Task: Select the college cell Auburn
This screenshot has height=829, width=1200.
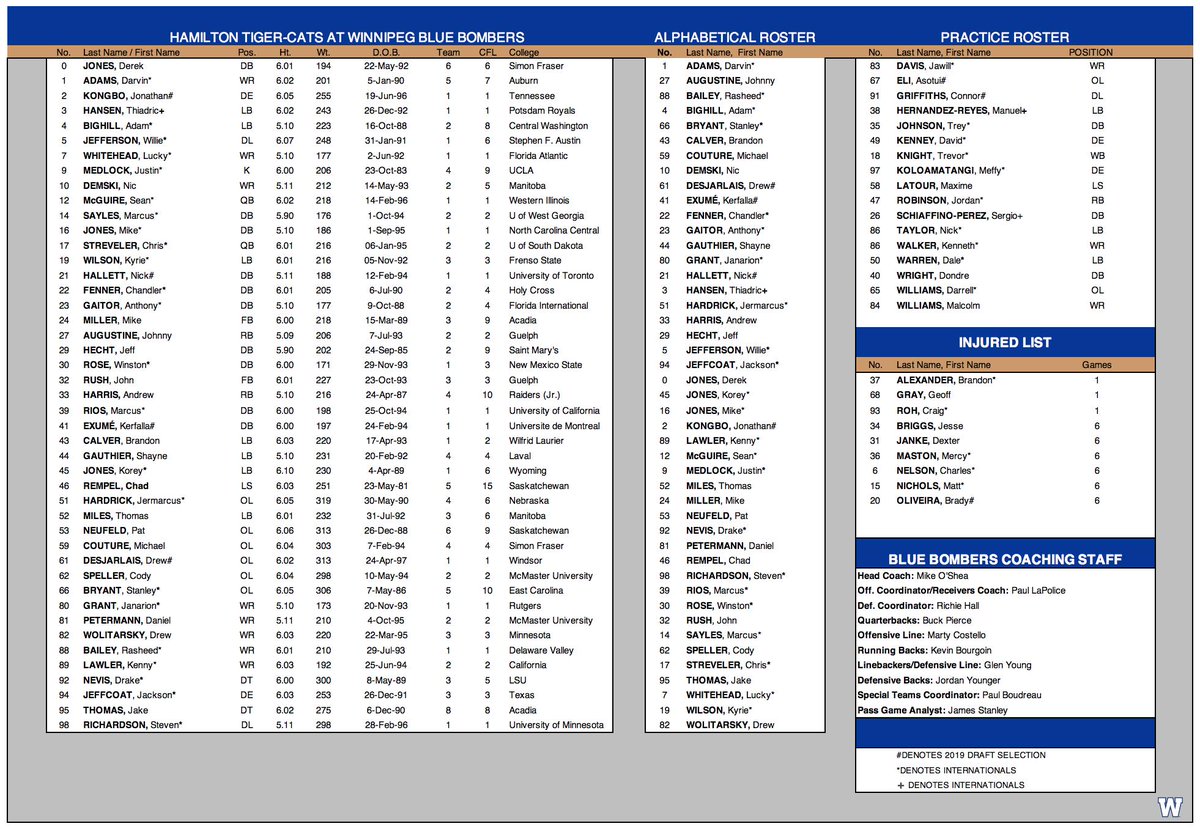Action: [x=524, y=80]
